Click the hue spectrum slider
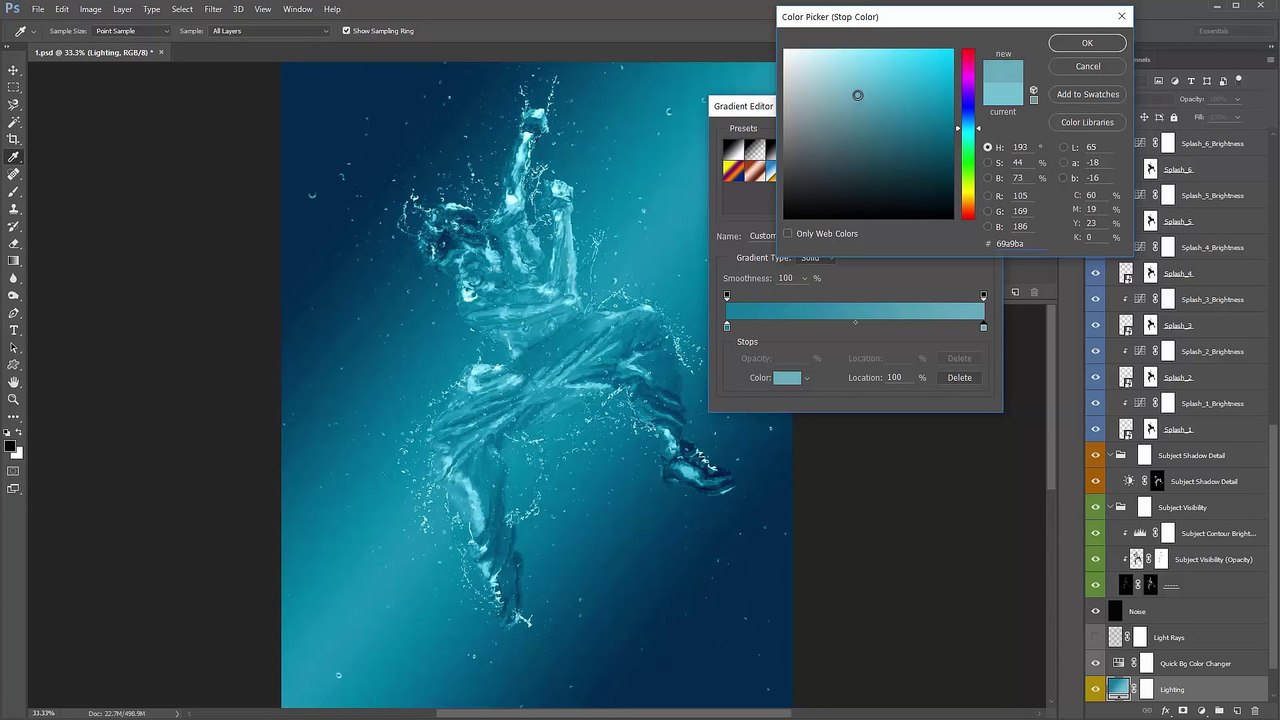1280x720 pixels. click(x=968, y=133)
